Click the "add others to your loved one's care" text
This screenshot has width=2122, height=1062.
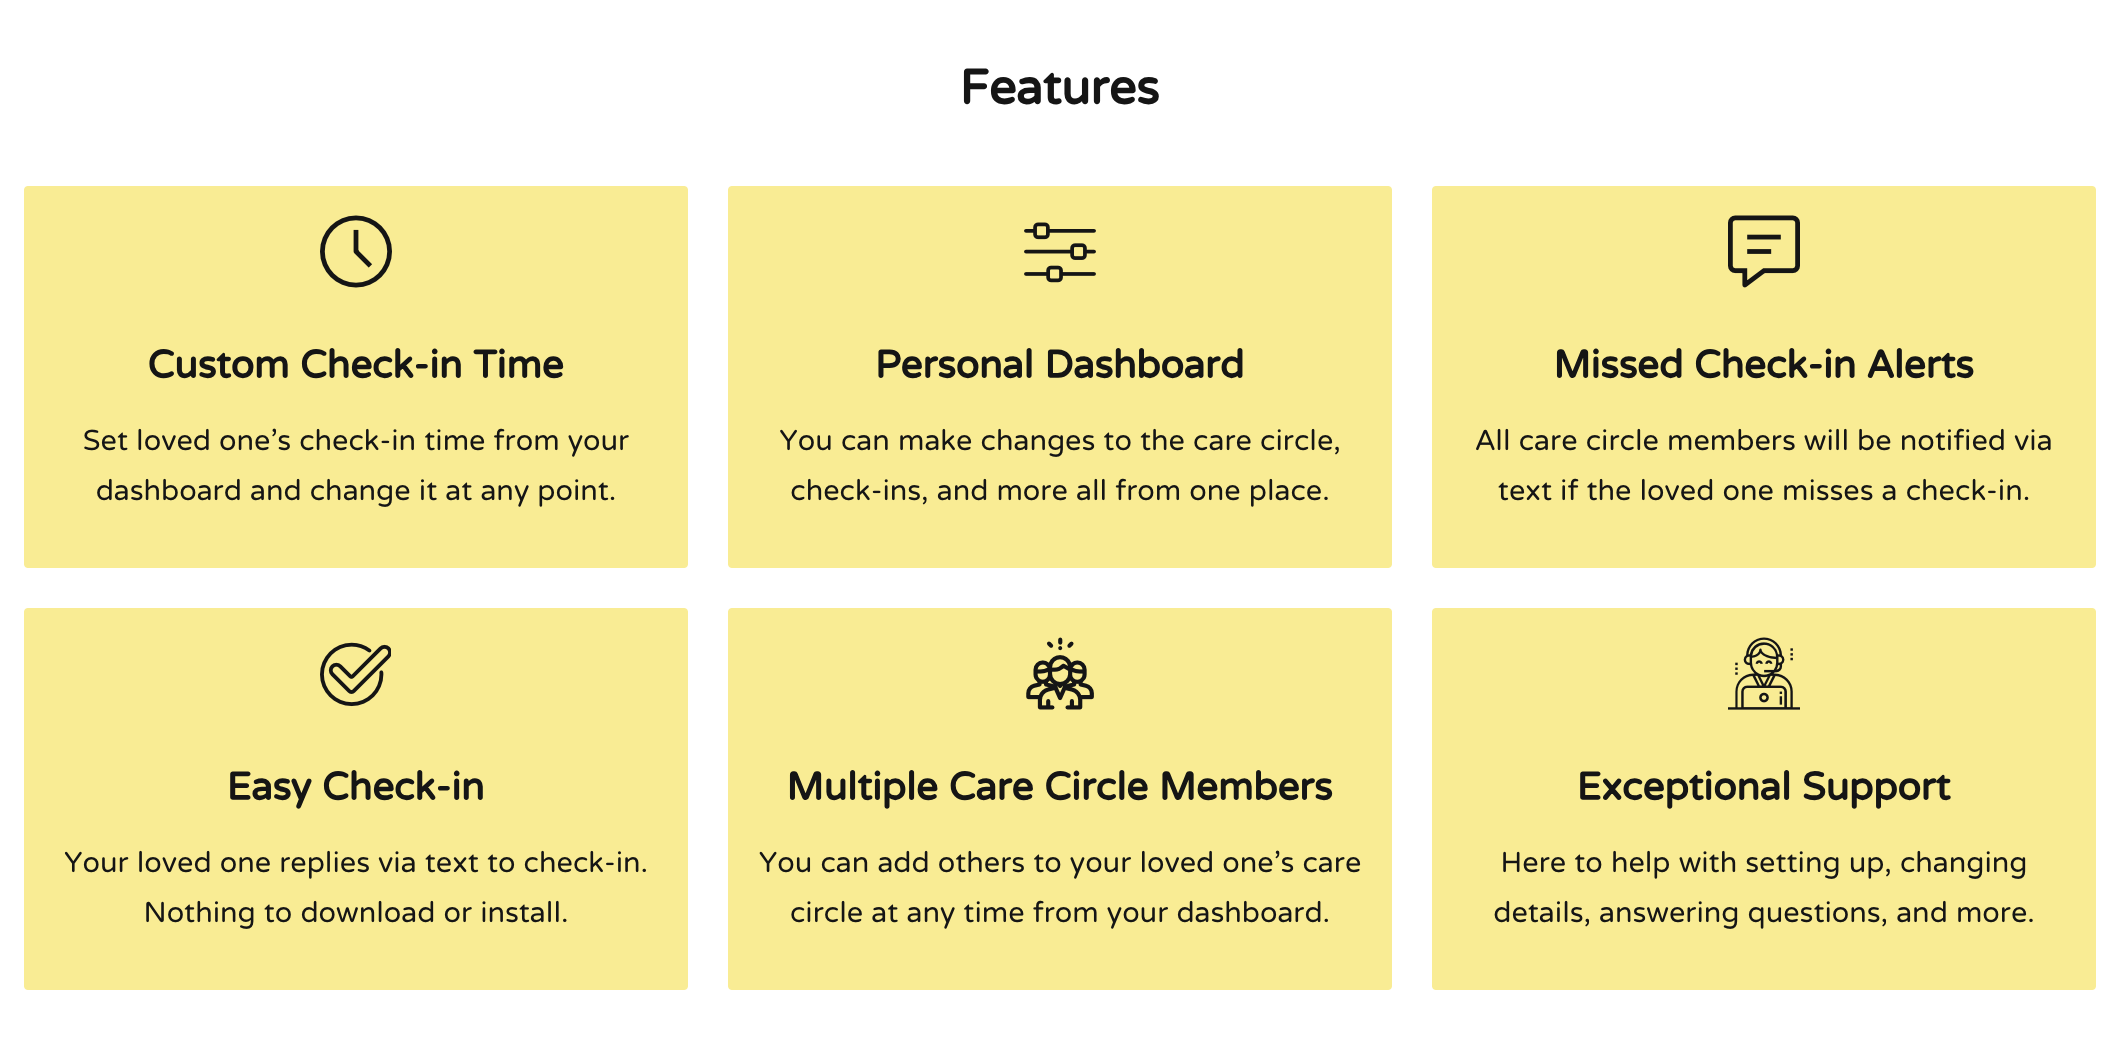(1059, 862)
